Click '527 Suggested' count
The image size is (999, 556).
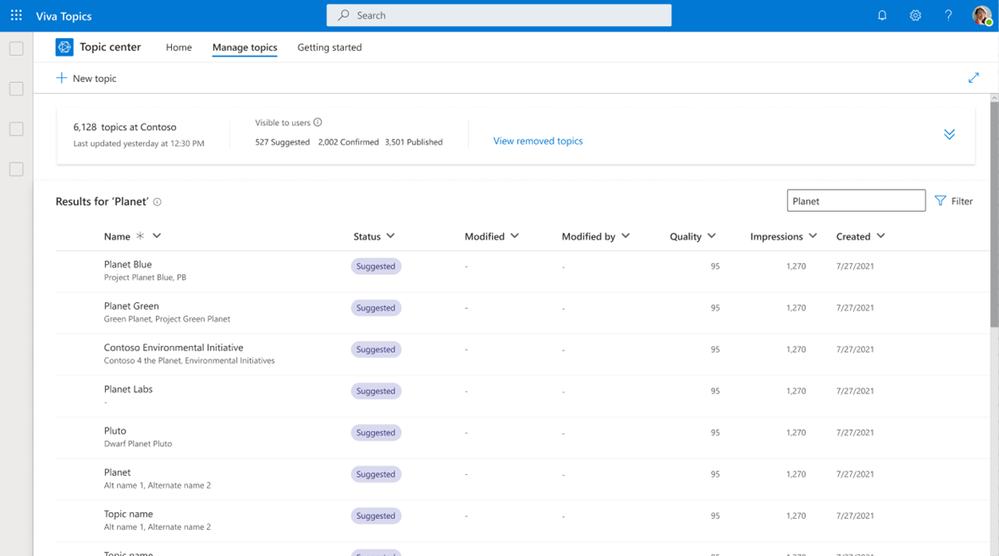pyautogui.click(x=282, y=142)
